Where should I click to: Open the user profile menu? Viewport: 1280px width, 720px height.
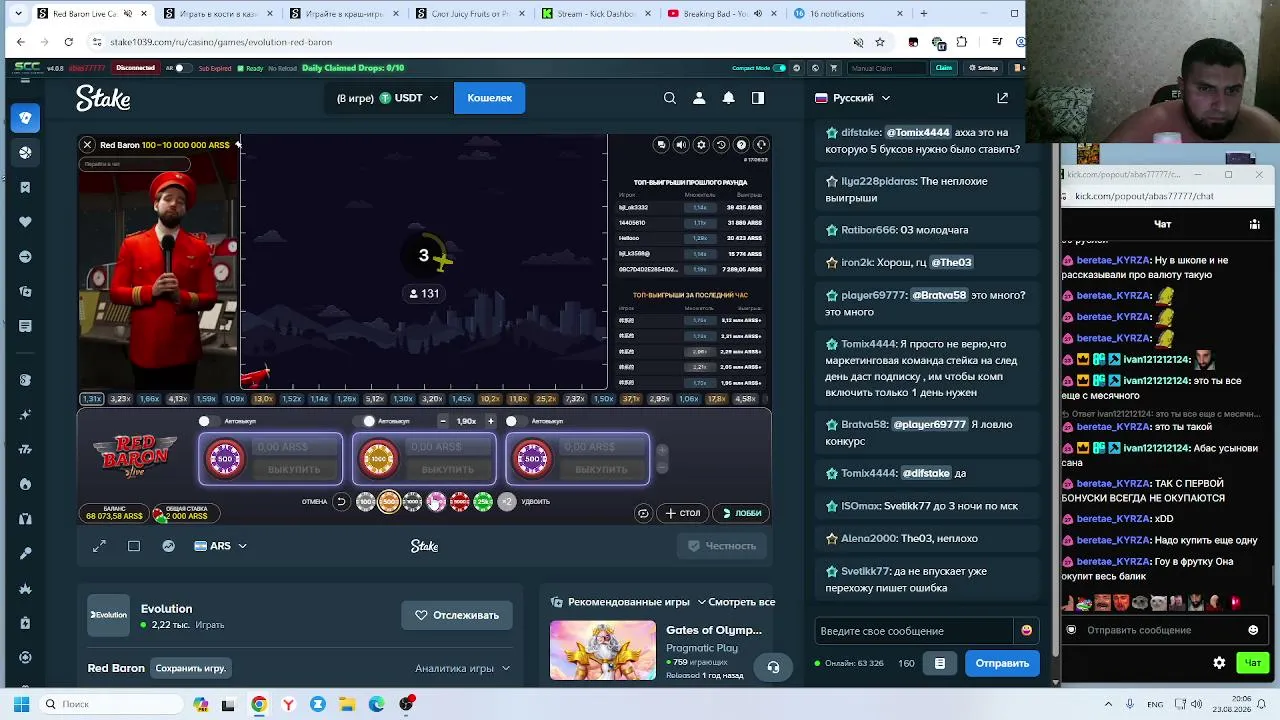coord(699,98)
